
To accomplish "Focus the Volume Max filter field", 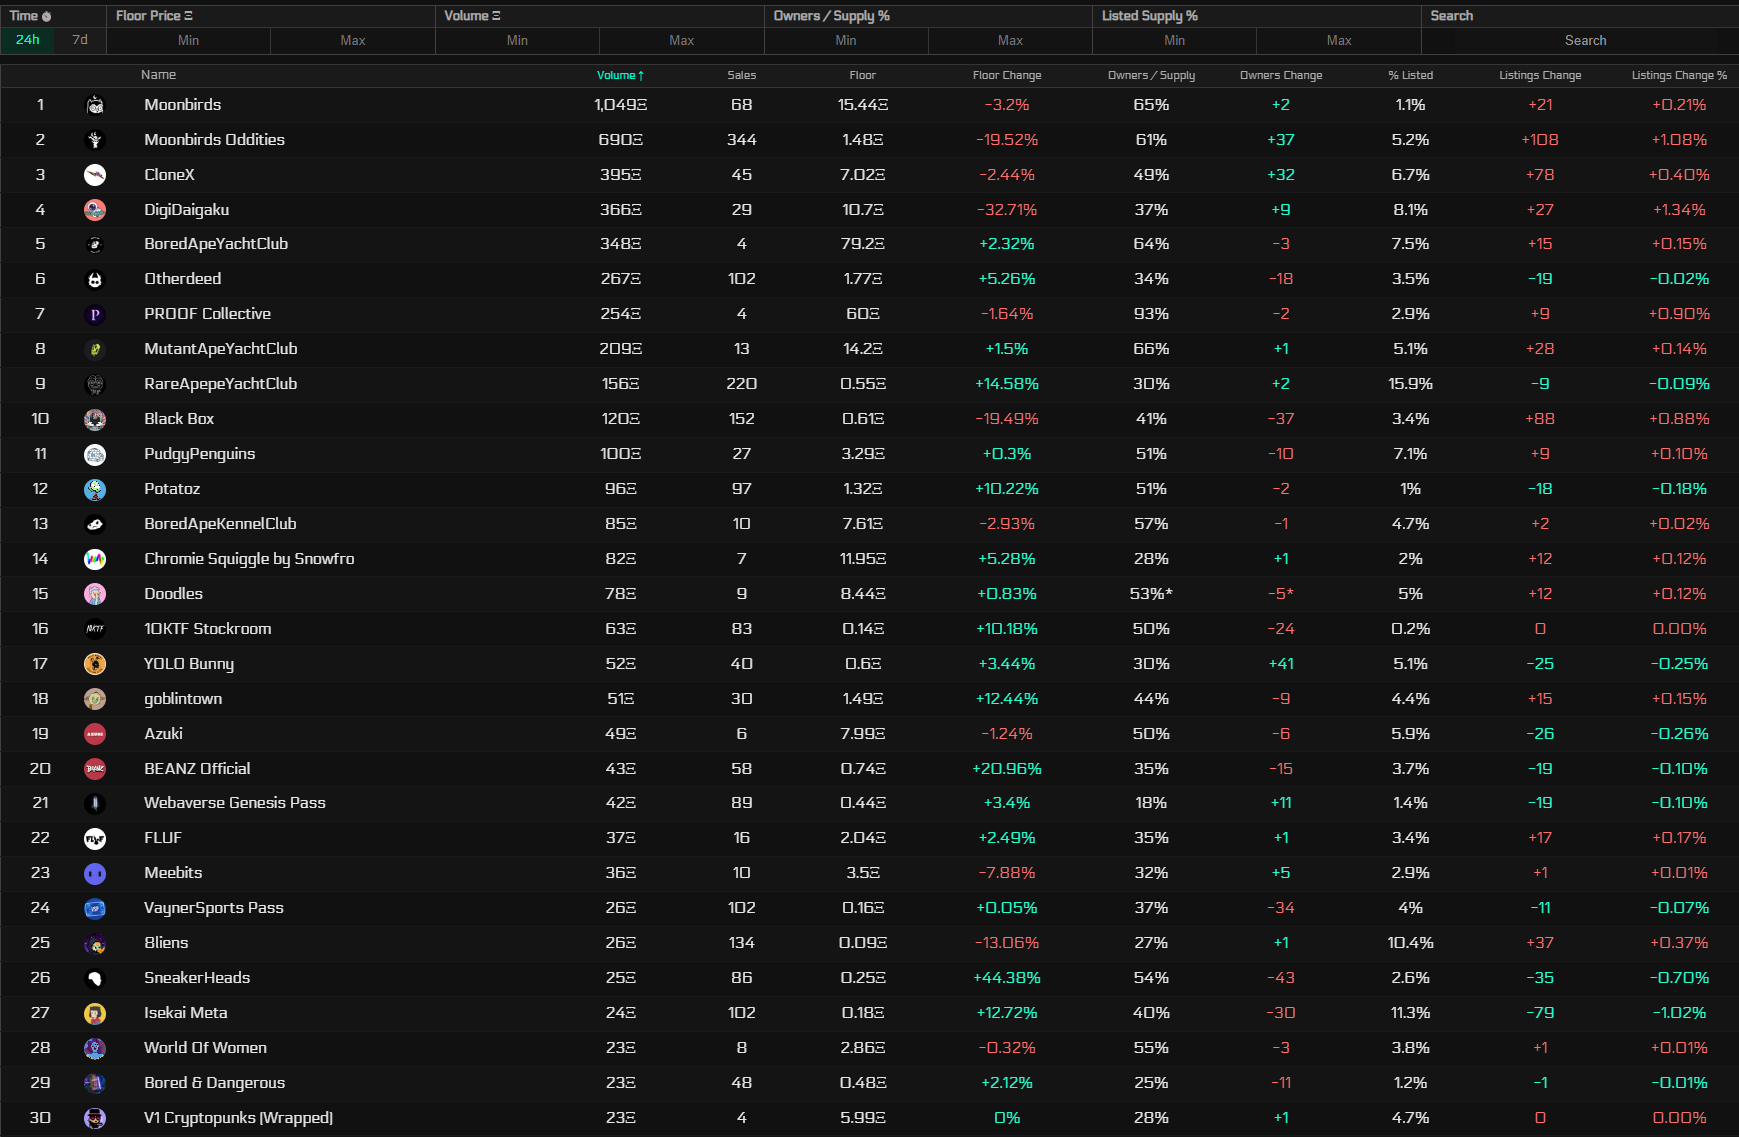I will click(x=682, y=41).
